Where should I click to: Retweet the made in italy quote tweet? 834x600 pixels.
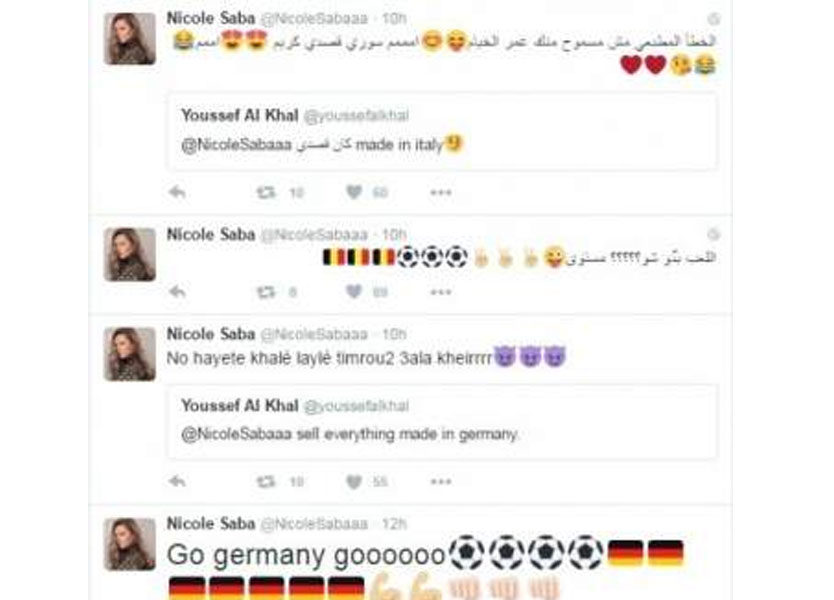point(266,192)
